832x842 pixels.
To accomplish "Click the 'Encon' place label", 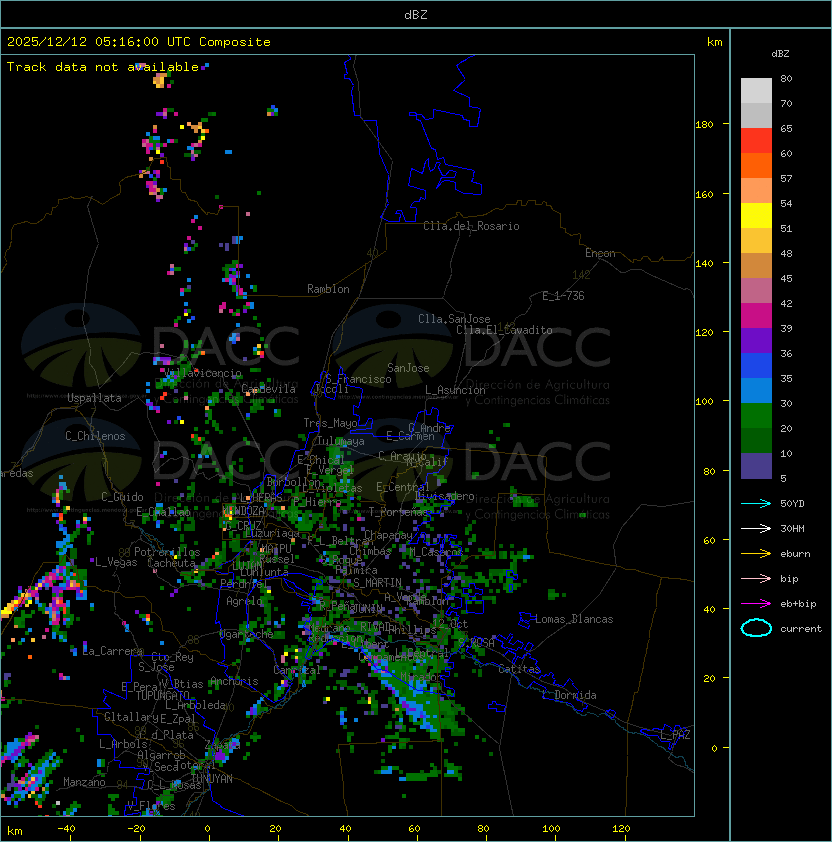I will click(x=600, y=253).
